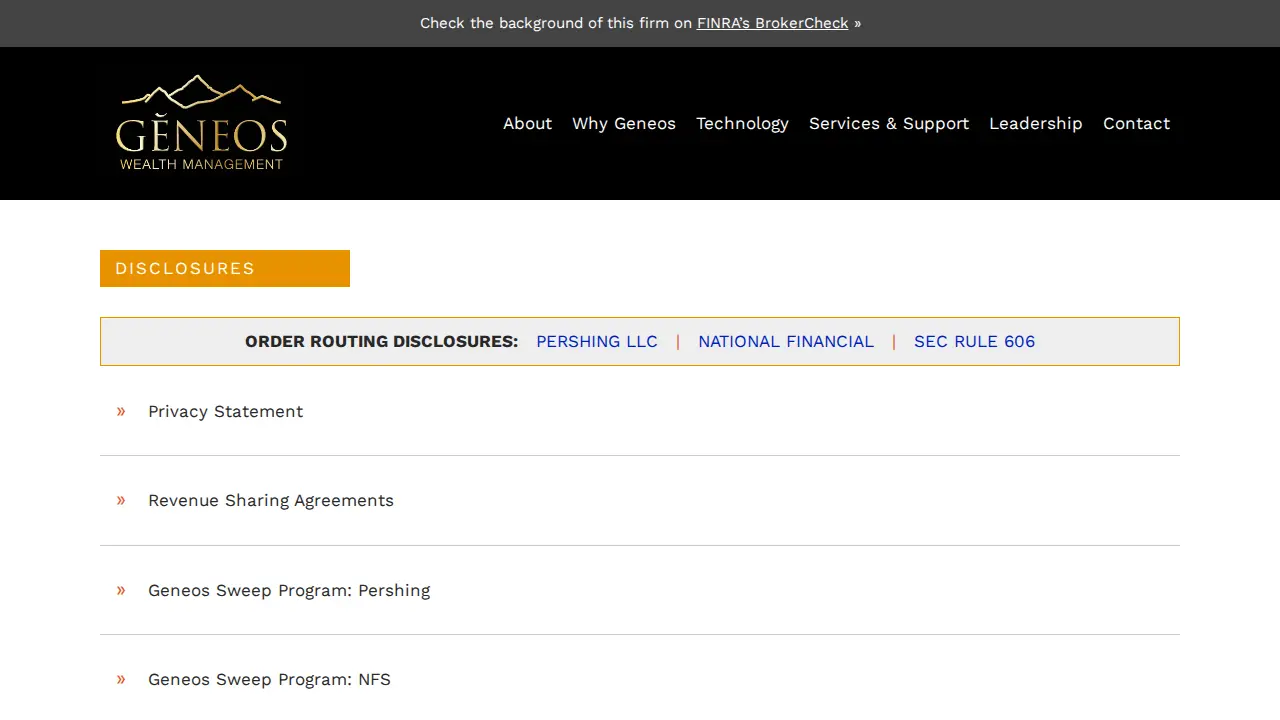Click the orange Disclosures heading
Viewport: 1280px width, 720px height.
[225, 268]
